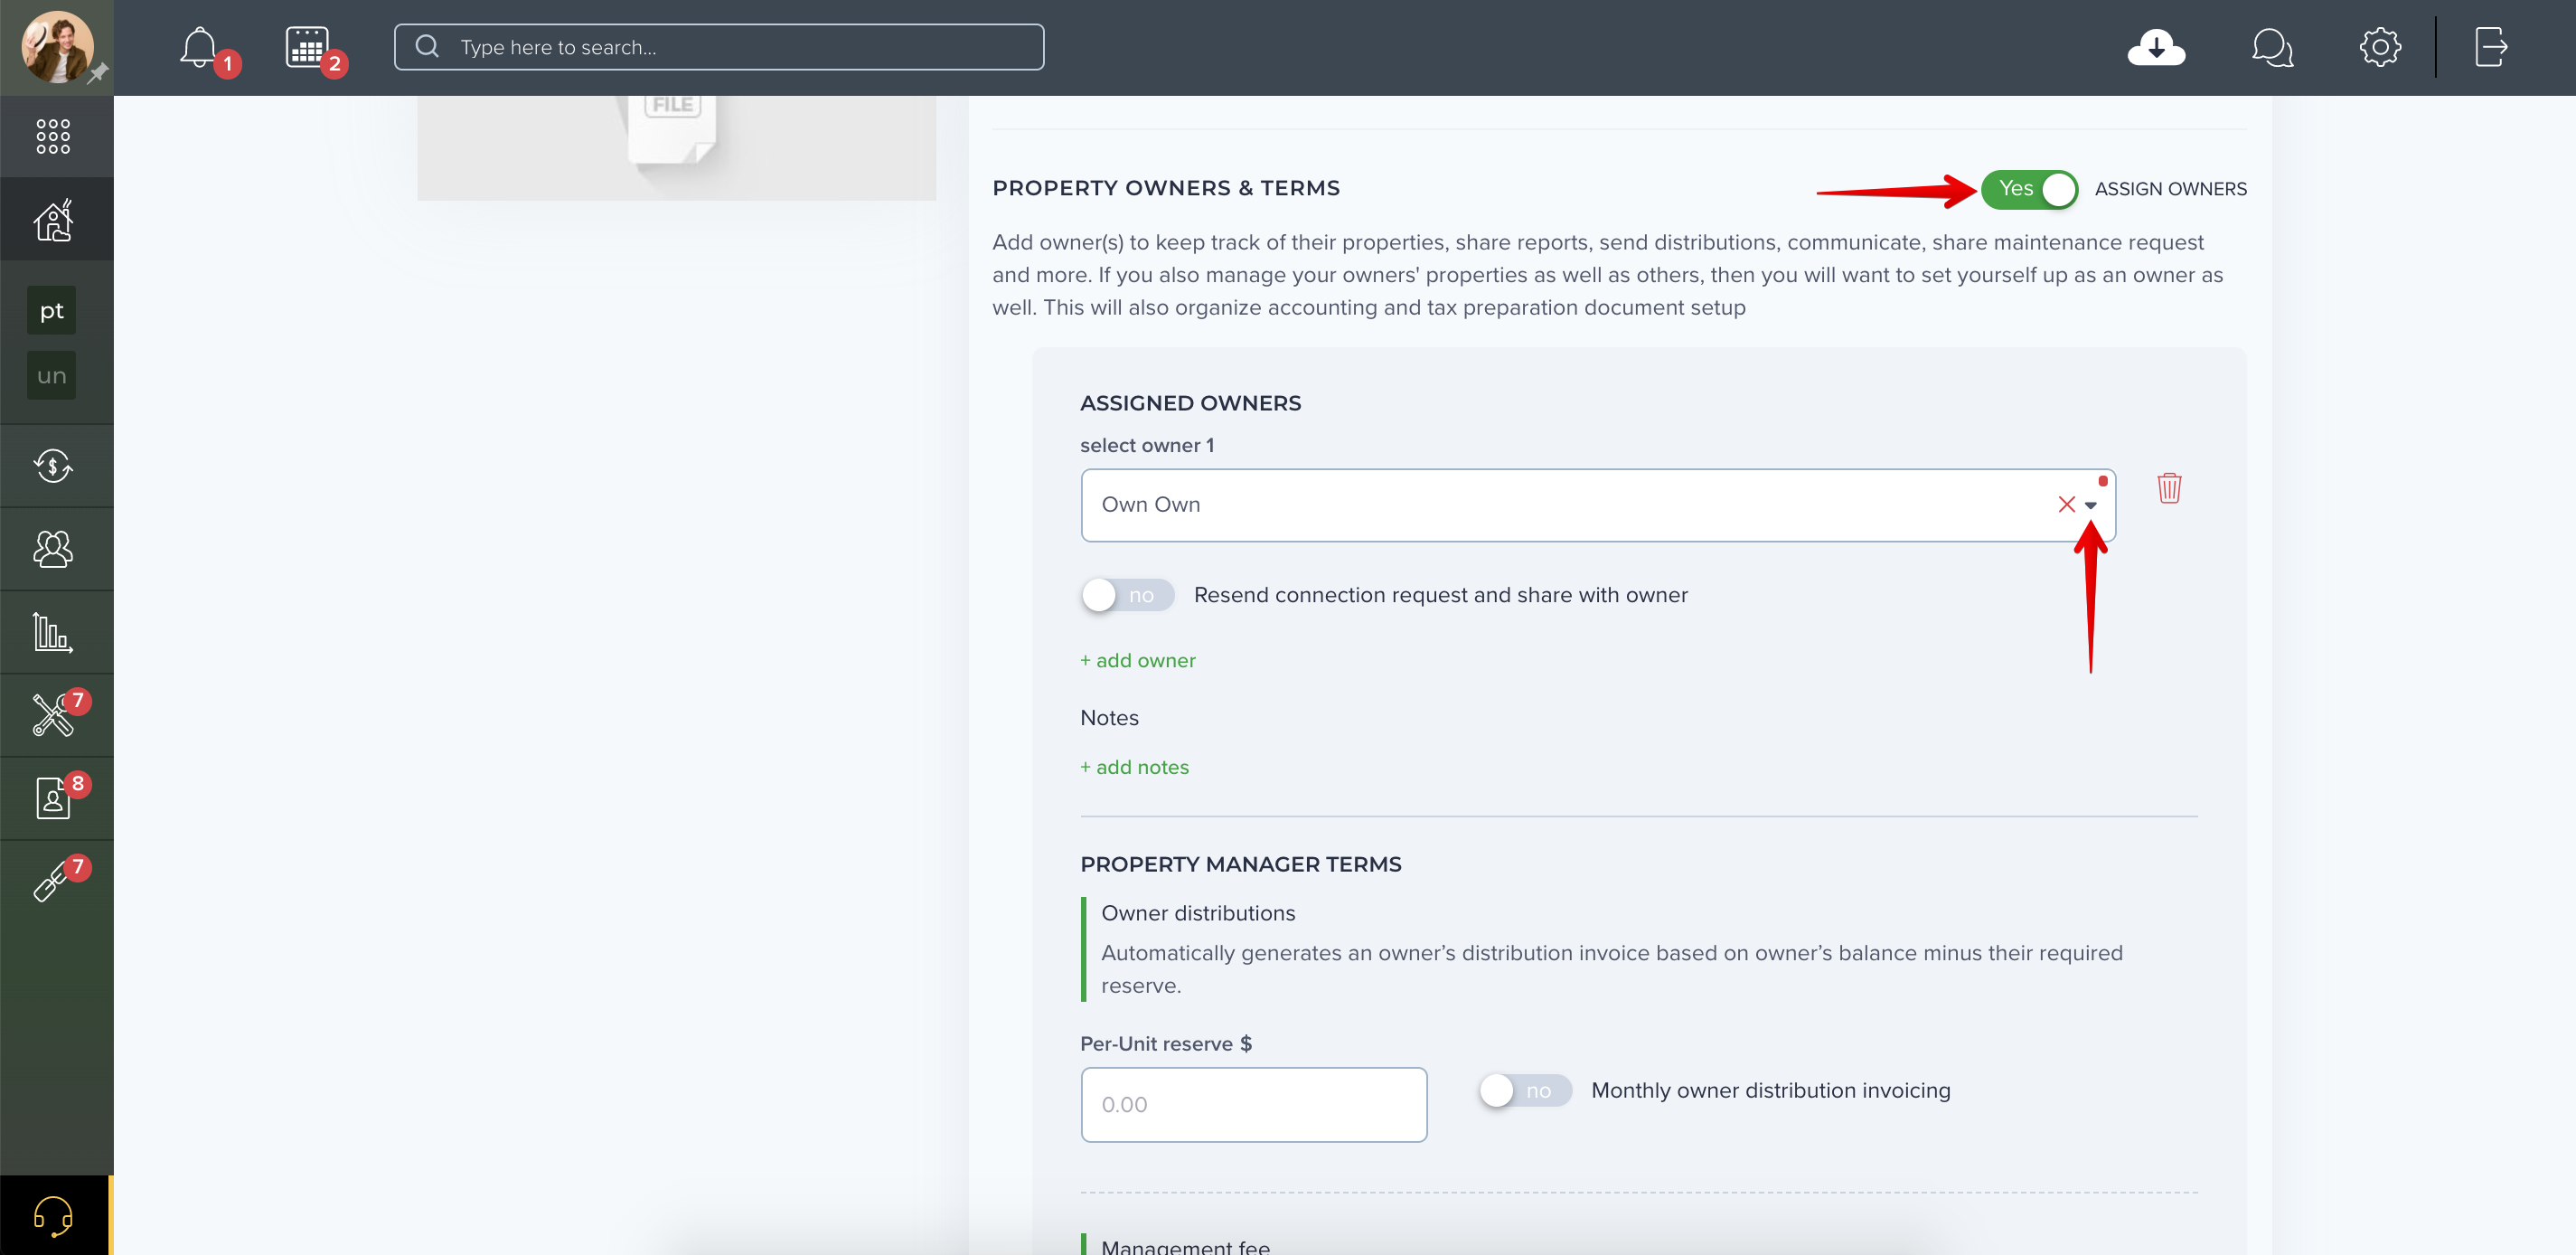Click the 'ASSIGN OWNERS' label
2576x1255 pixels.
tap(2170, 189)
